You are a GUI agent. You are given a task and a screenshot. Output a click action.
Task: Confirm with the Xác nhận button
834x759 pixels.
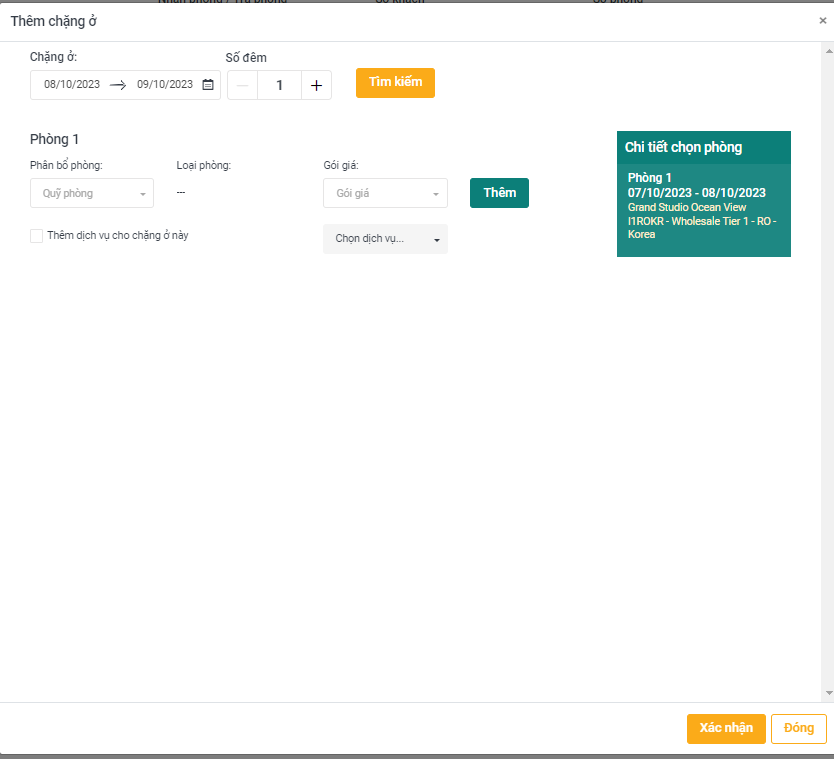tap(726, 728)
